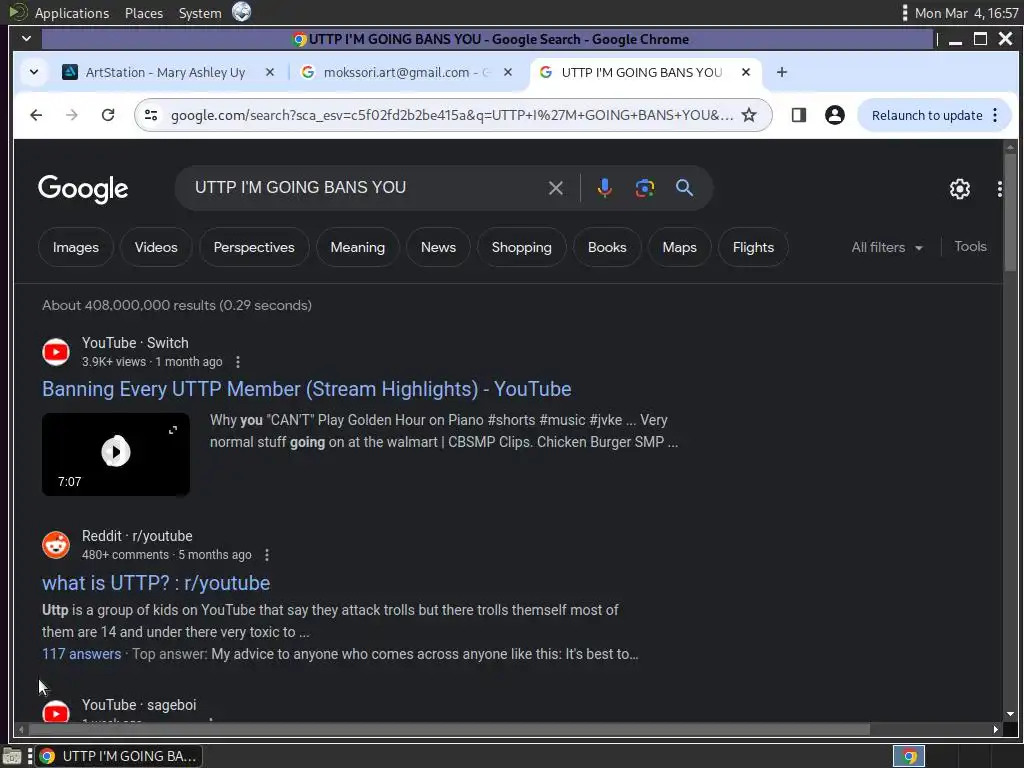Start voice search with microphone
Viewport: 1024px width, 768px height.
(x=605, y=188)
